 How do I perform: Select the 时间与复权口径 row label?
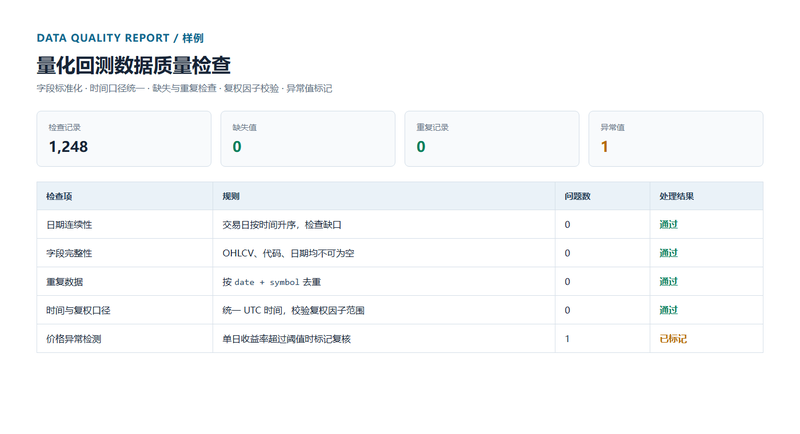coord(78,311)
